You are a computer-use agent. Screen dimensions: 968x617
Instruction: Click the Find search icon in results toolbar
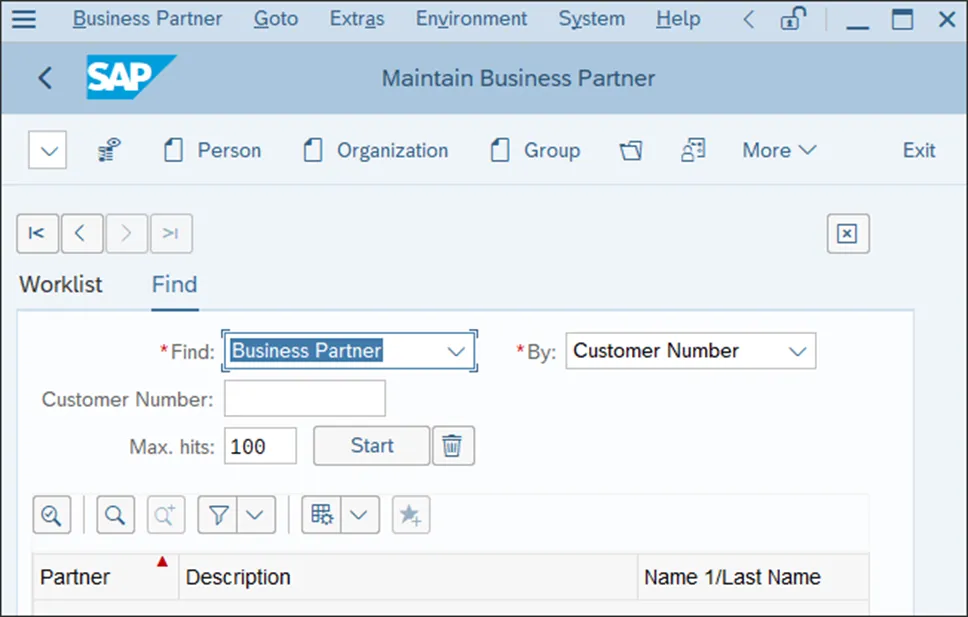pyautogui.click(x=115, y=514)
